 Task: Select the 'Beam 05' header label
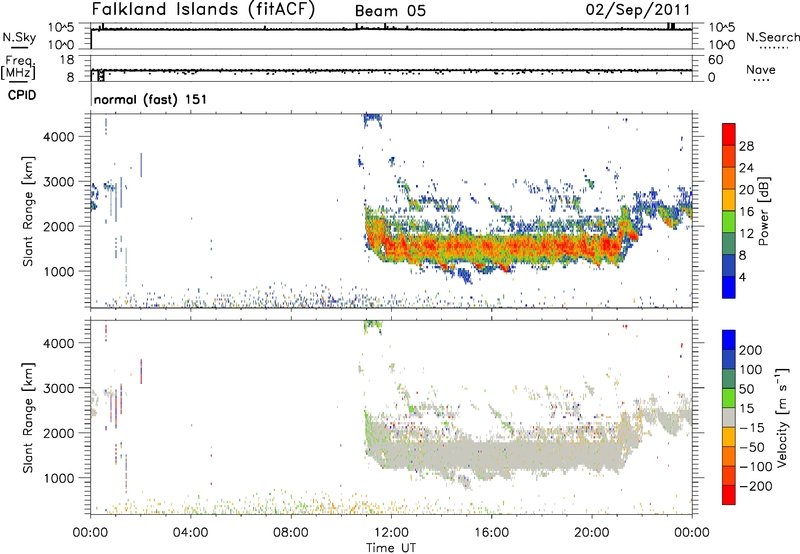pos(390,11)
